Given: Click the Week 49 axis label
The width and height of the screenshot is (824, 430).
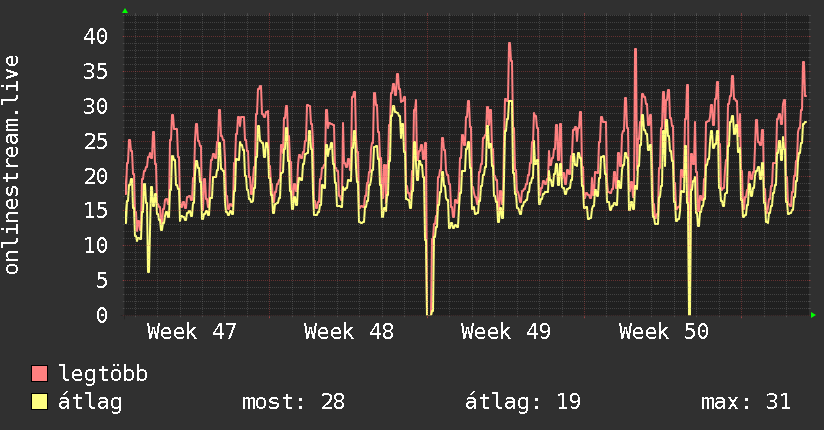Looking at the screenshot, I should pos(506,332).
